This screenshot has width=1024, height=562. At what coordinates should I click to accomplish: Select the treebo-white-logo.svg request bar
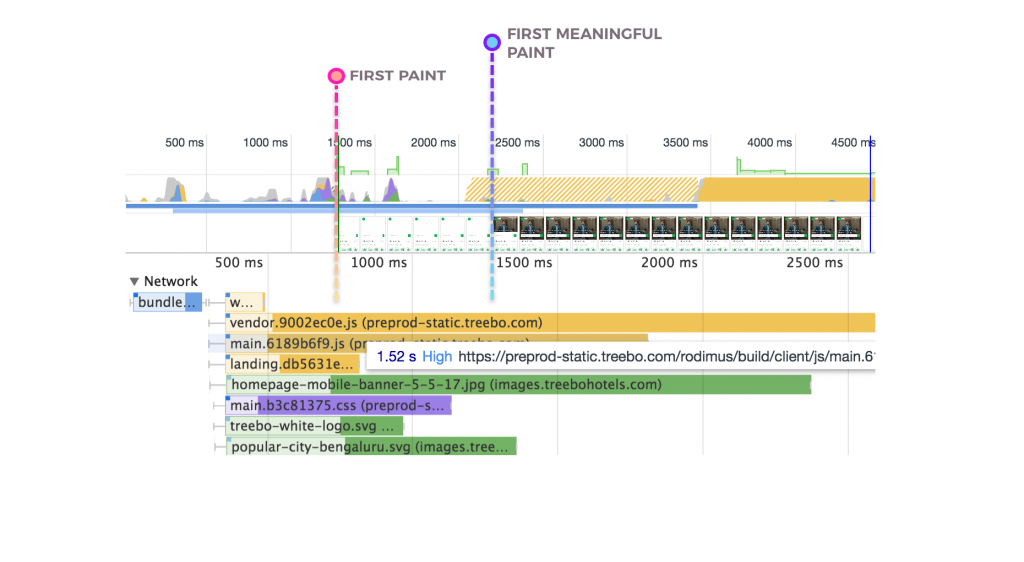315,426
